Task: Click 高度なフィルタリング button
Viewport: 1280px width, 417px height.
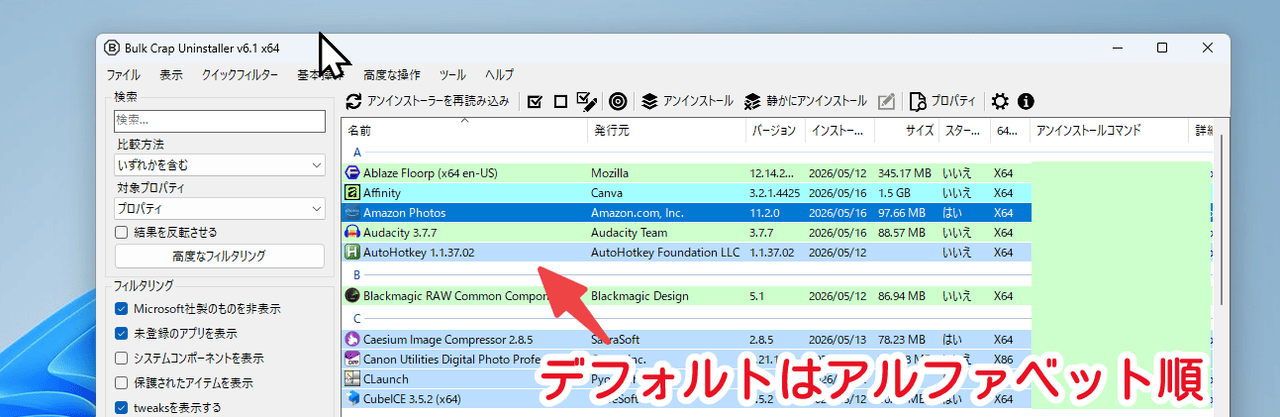Action: tap(220, 256)
